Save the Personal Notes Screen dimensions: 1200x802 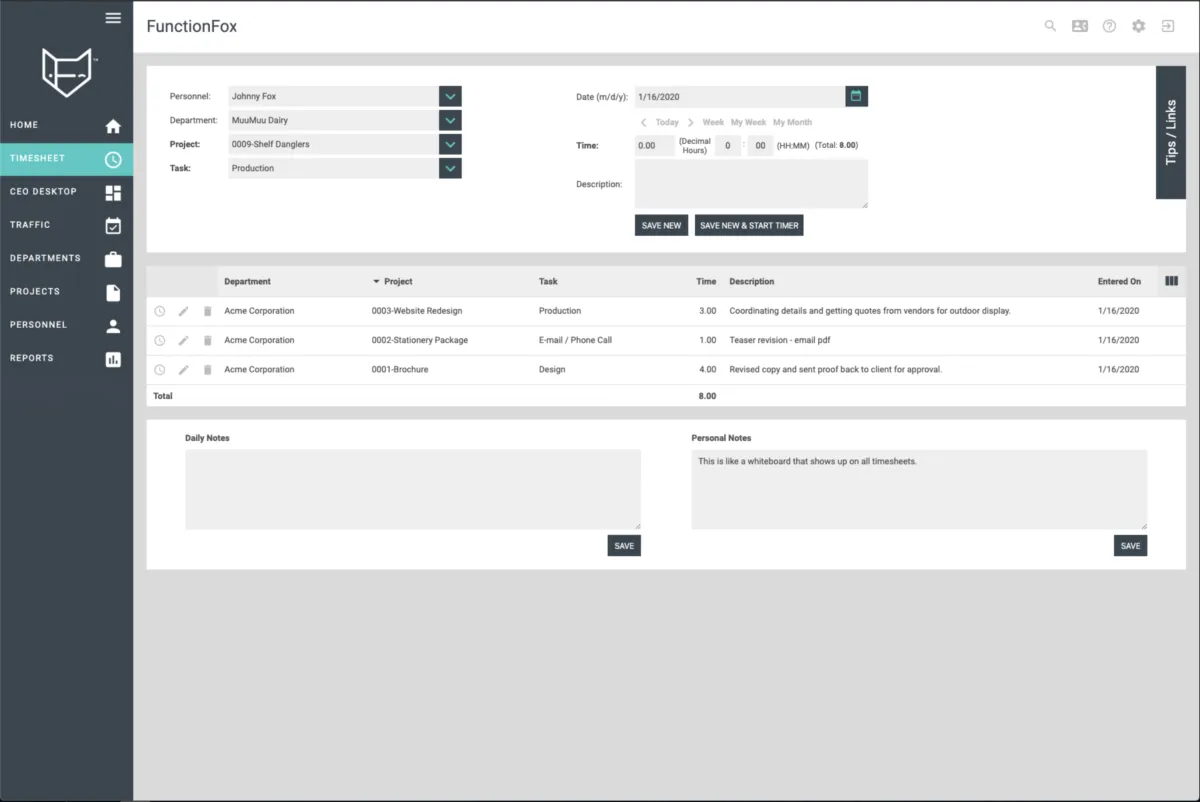1130,546
